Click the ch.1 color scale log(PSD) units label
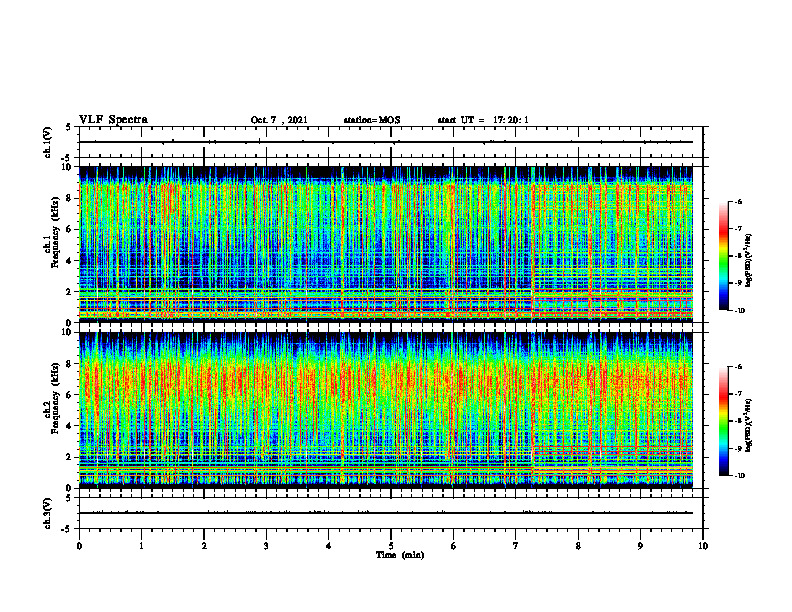The height and width of the screenshot is (612, 792). [750, 259]
